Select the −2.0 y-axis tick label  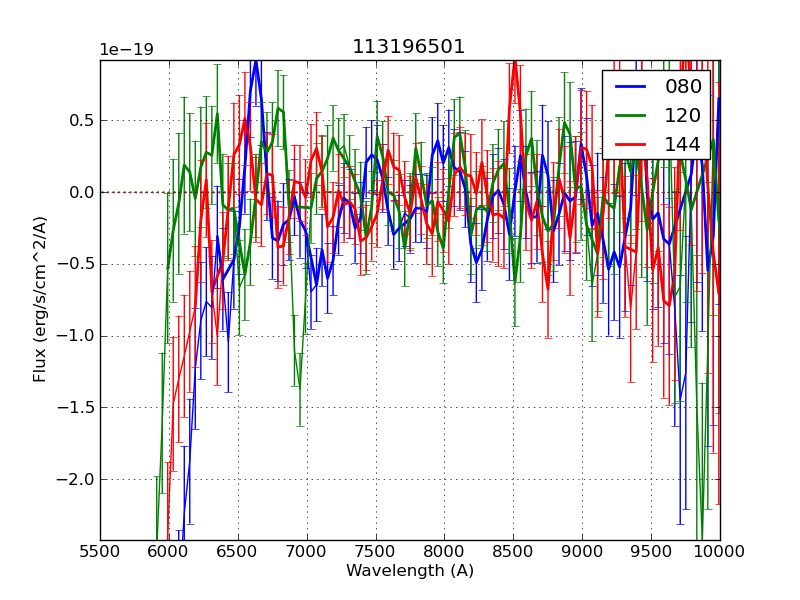click(x=76, y=479)
